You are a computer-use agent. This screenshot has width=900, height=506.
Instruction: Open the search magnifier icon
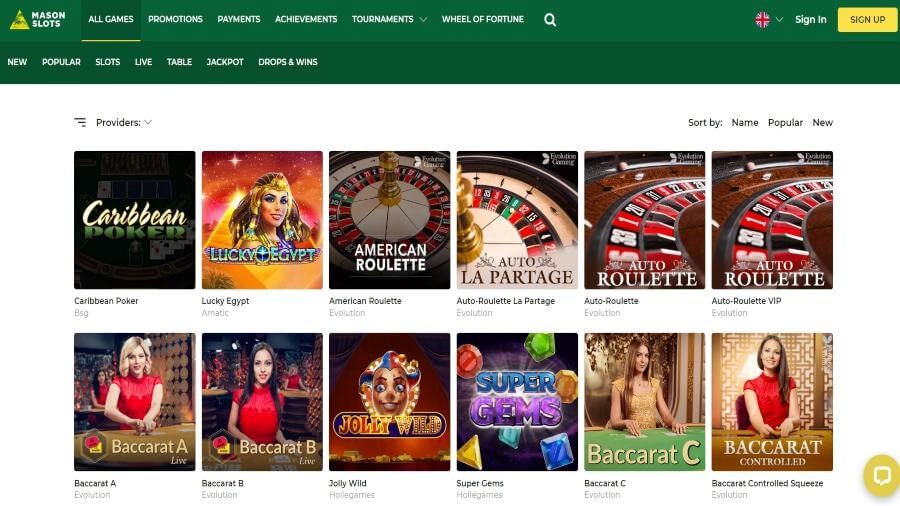(550, 20)
